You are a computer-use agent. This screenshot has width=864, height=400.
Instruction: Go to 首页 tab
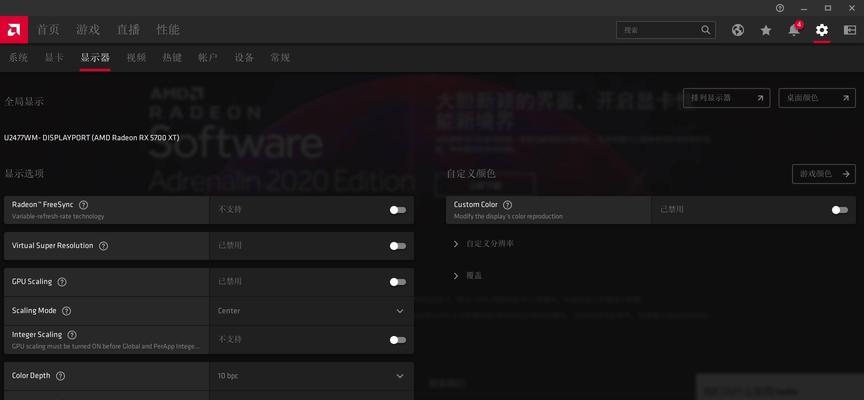[x=48, y=30]
